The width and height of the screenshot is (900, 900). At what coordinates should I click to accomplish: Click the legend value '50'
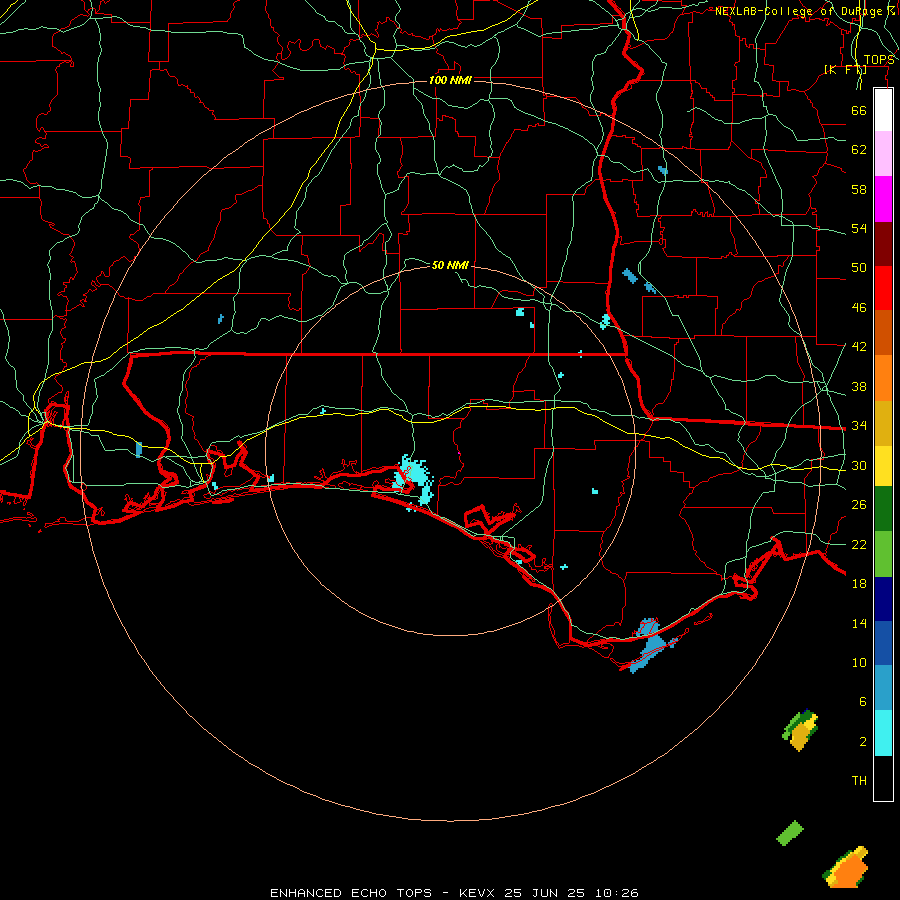859,268
